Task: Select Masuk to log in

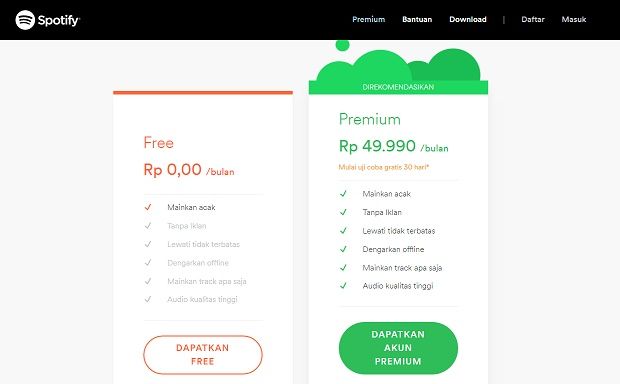Action: point(574,19)
